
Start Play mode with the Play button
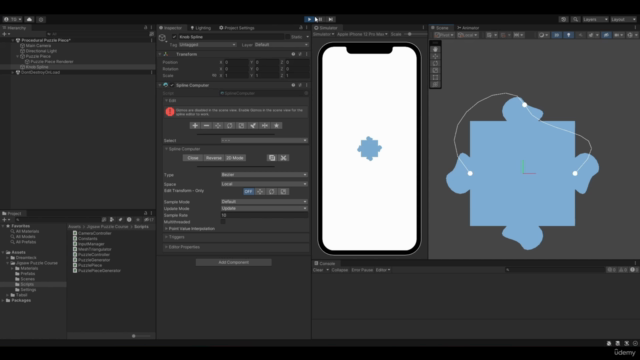[x=309, y=19]
